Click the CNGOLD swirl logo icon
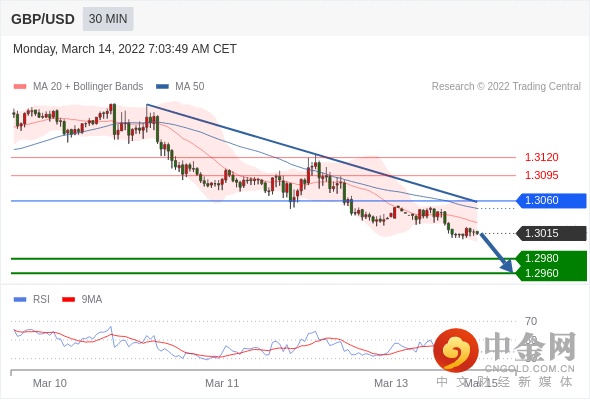This screenshot has width=590, height=400. tap(456, 350)
